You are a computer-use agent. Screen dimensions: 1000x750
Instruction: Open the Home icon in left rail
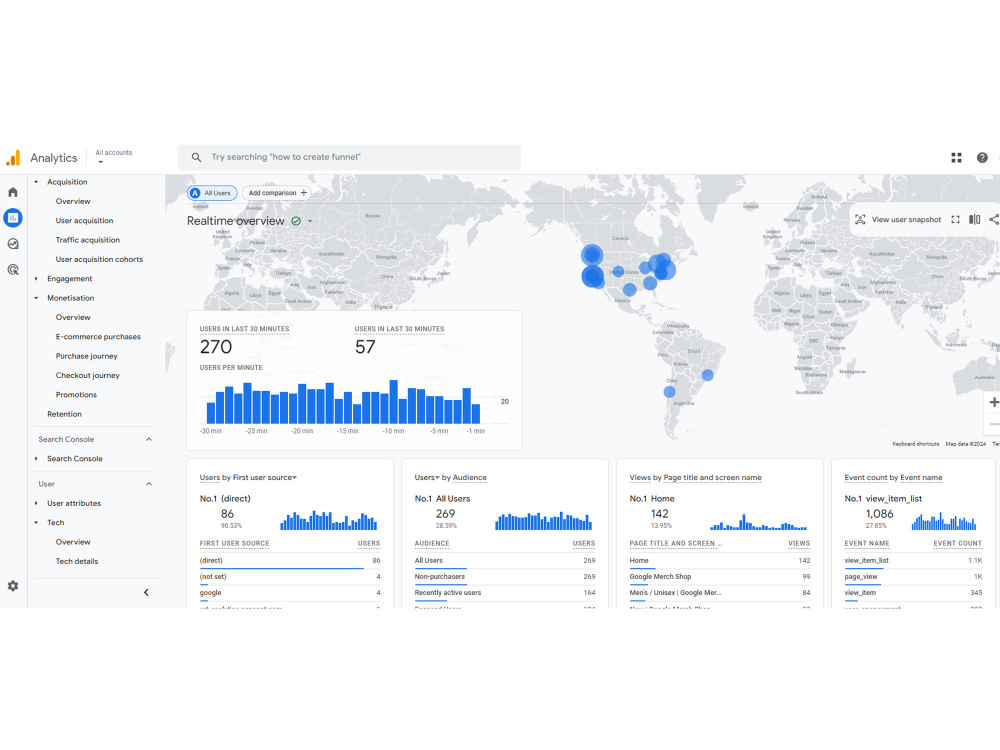(13, 192)
